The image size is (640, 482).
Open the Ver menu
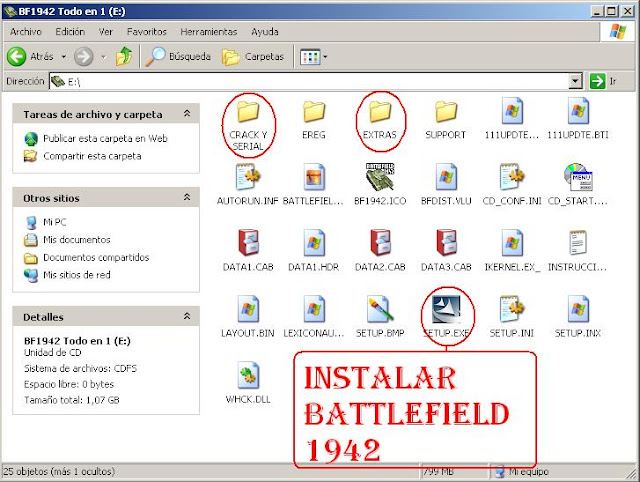pos(105,31)
